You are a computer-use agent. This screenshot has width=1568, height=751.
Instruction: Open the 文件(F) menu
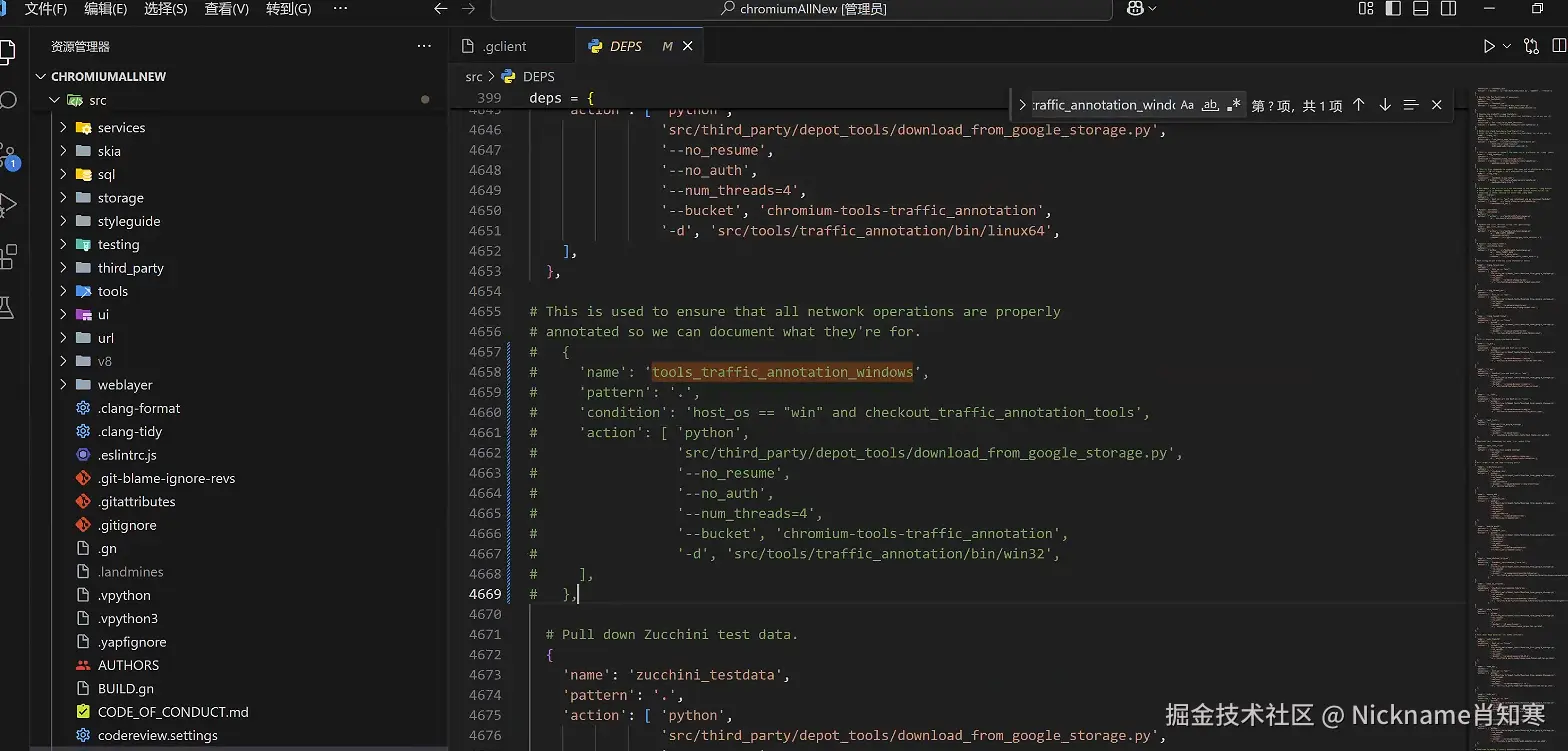(45, 9)
